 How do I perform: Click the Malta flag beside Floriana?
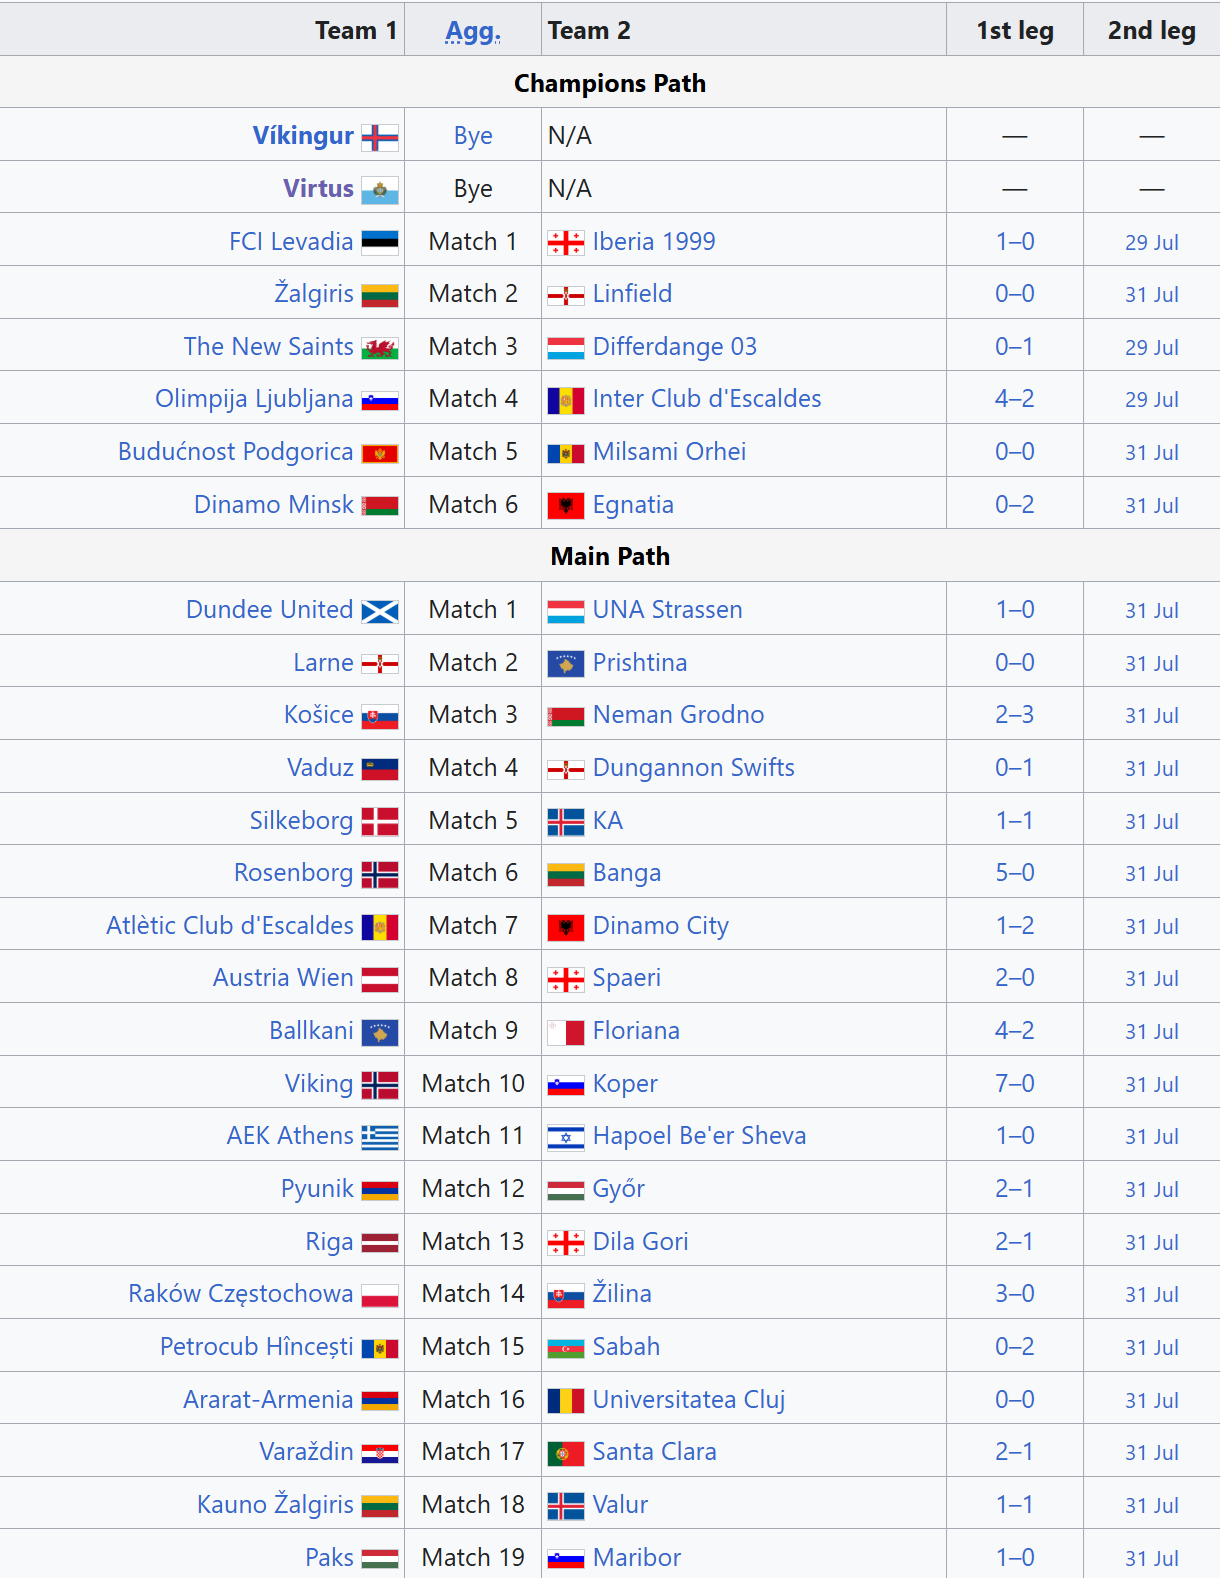coord(566,1032)
